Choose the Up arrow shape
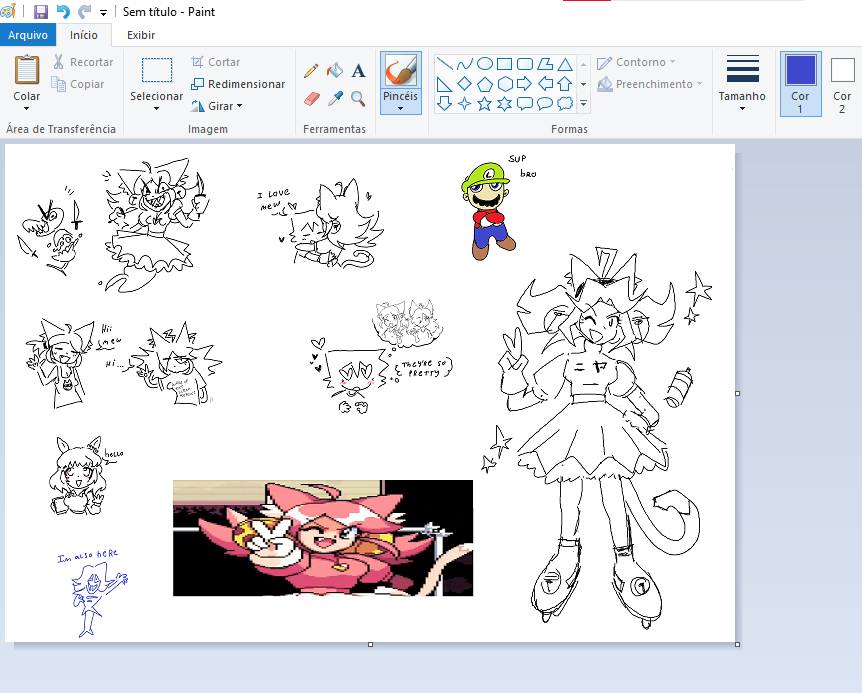 click(x=565, y=84)
